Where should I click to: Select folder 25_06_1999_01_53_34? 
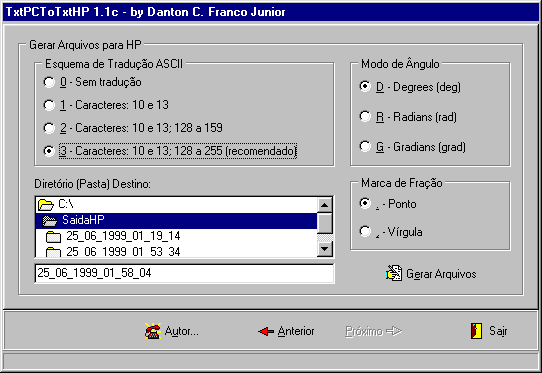(x=176, y=251)
